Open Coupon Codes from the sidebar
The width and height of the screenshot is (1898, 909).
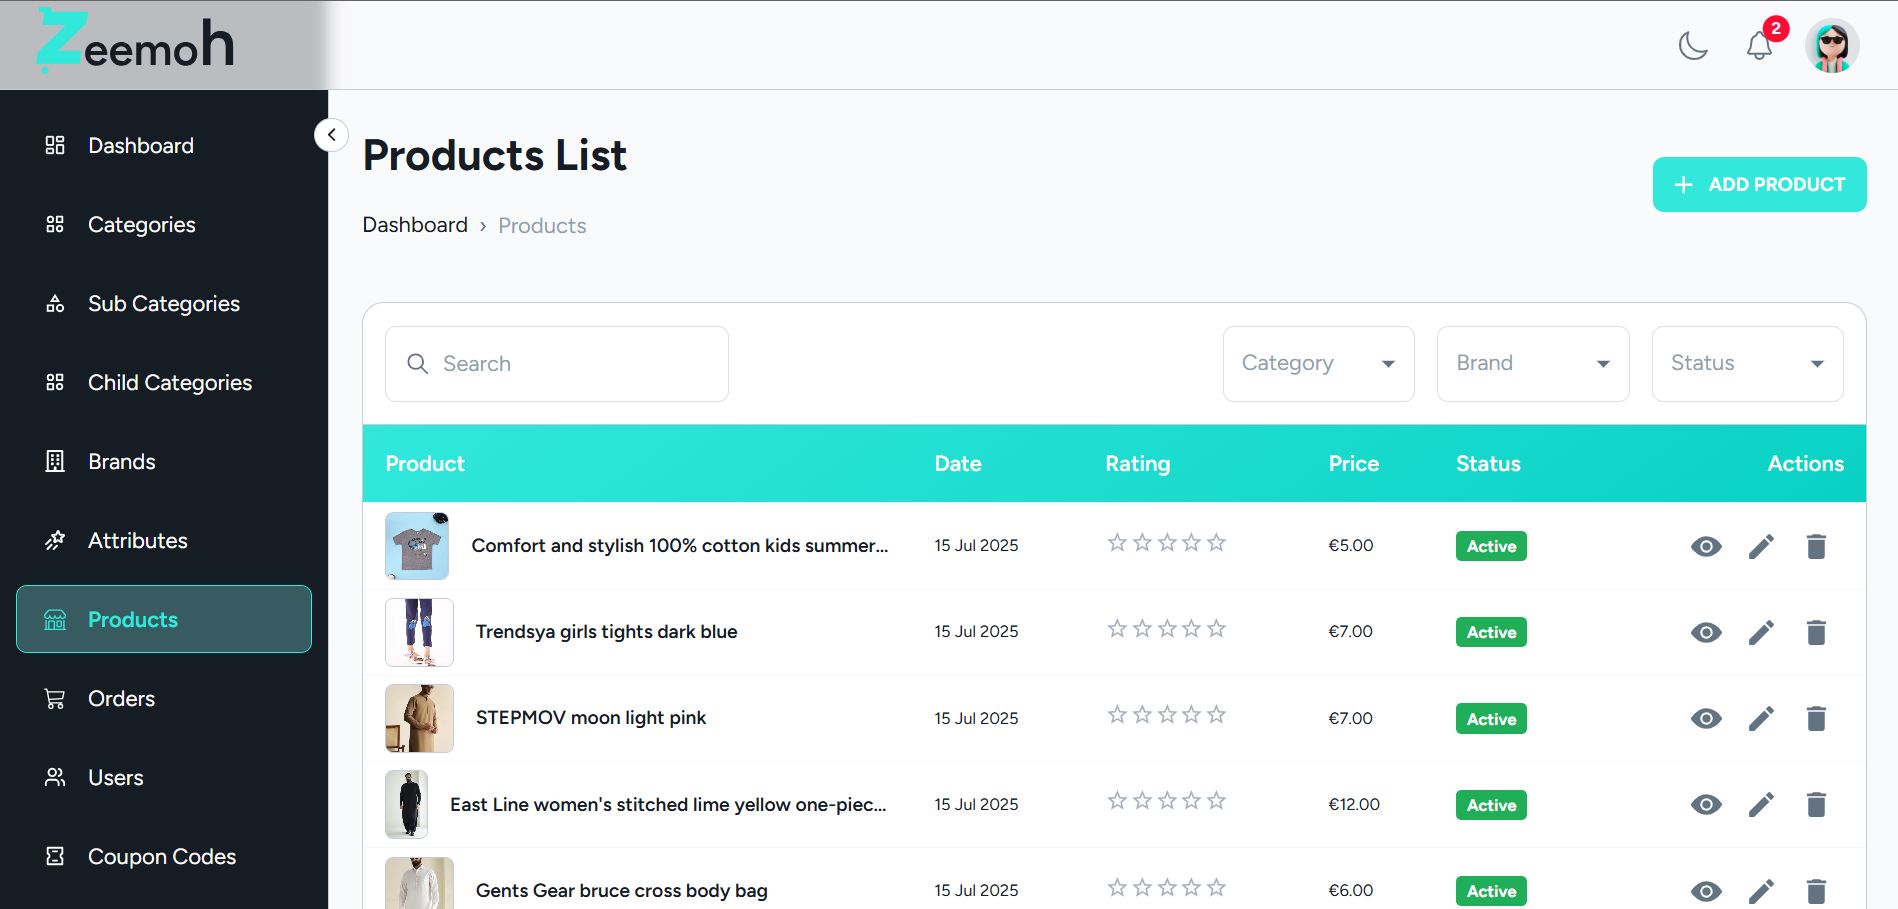click(161, 857)
